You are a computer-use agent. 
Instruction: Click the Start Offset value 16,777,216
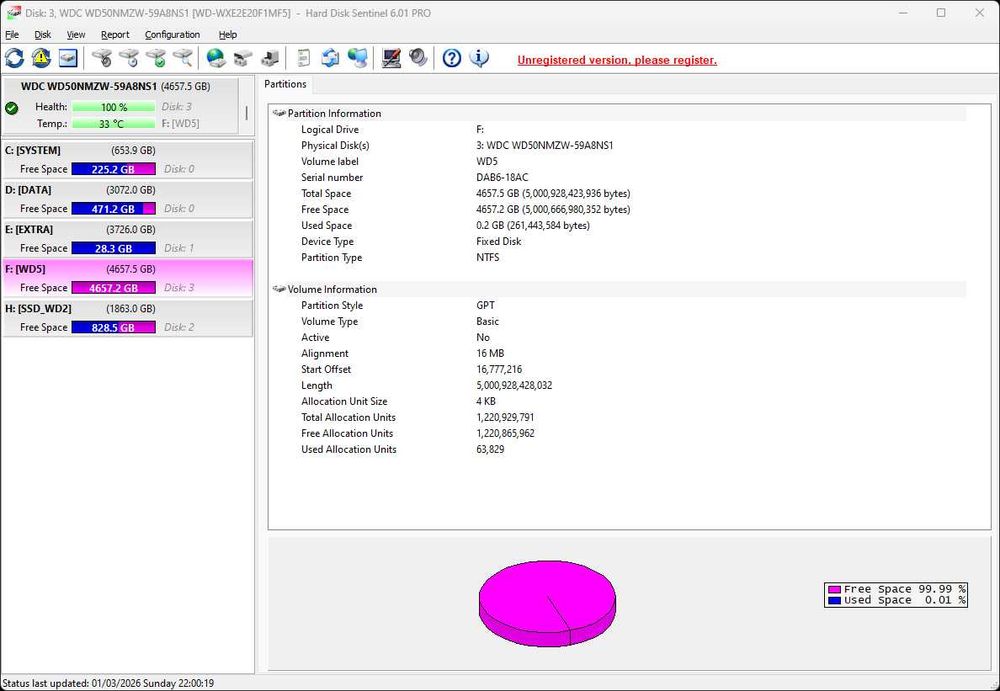(x=499, y=369)
